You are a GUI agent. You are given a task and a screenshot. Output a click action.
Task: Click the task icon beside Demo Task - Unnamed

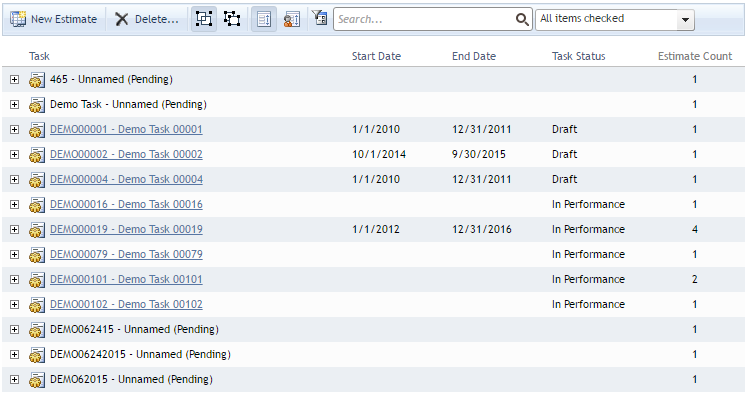pyautogui.click(x=37, y=104)
